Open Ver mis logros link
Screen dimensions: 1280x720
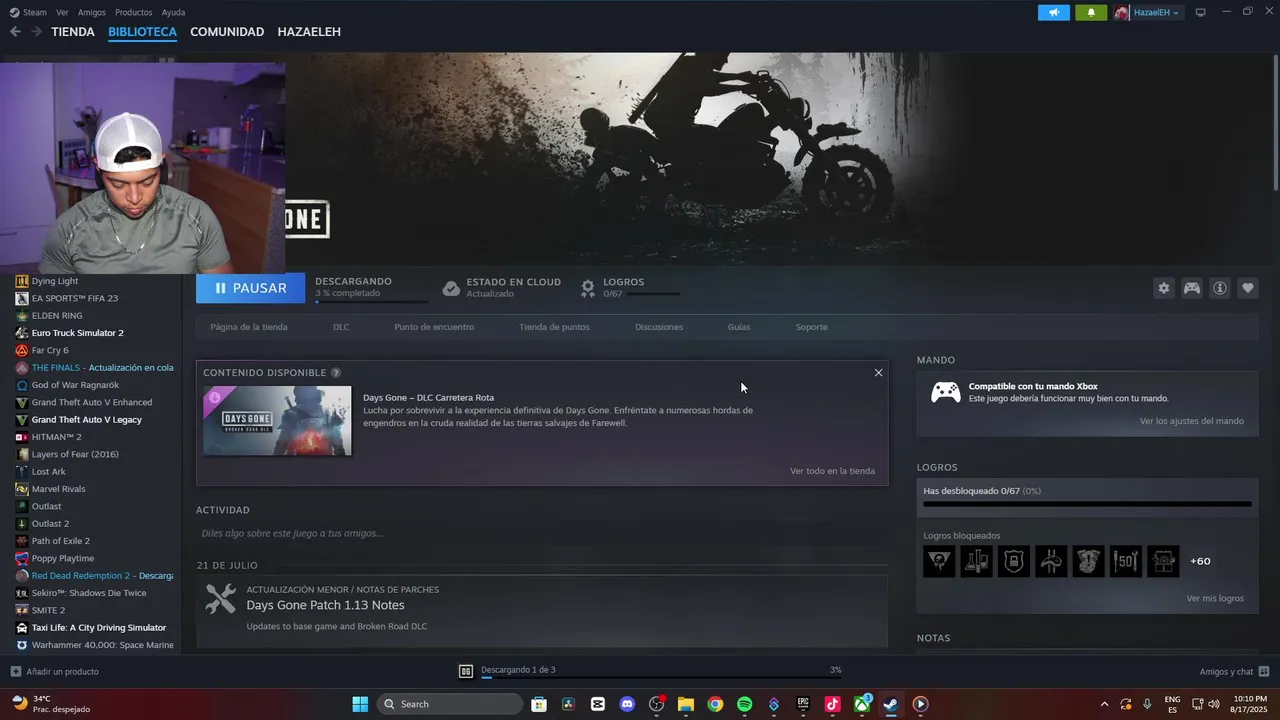(x=1215, y=598)
